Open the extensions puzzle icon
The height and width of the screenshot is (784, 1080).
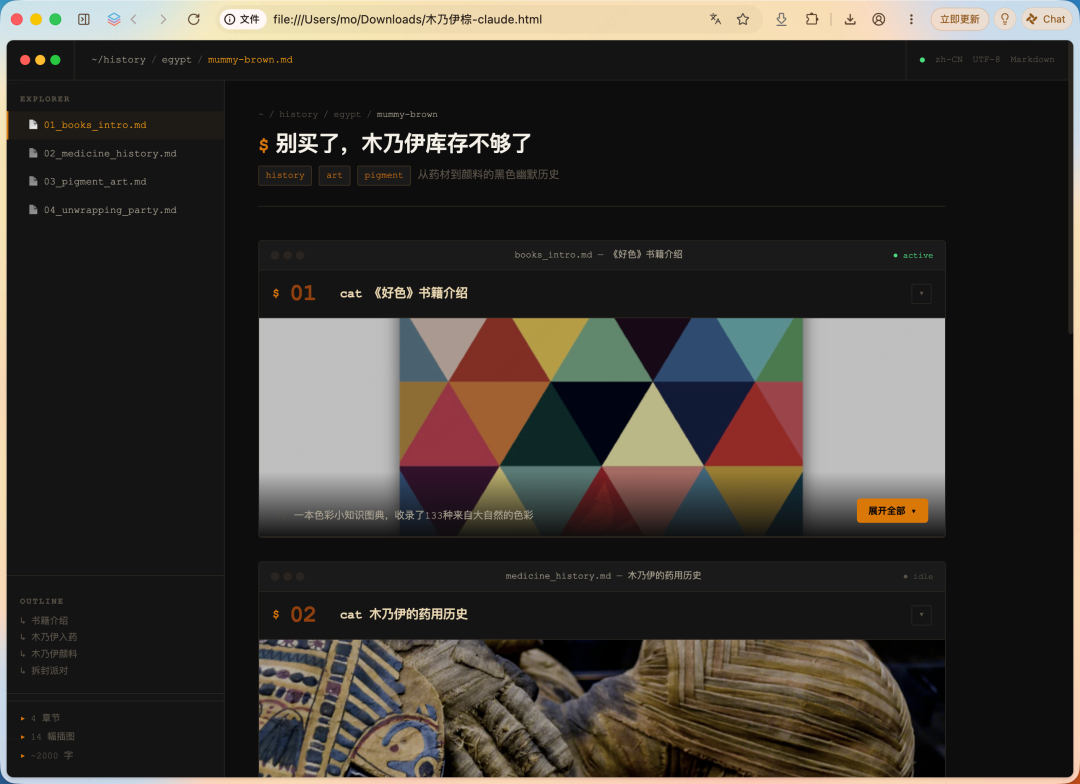pyautogui.click(x=811, y=19)
